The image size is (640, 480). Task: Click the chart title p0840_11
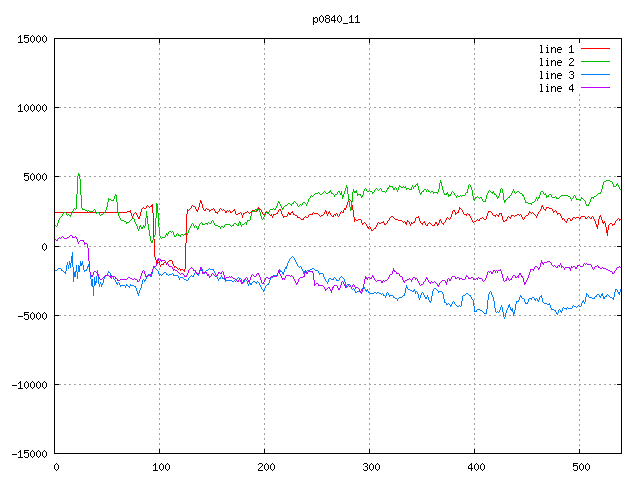pos(336,19)
